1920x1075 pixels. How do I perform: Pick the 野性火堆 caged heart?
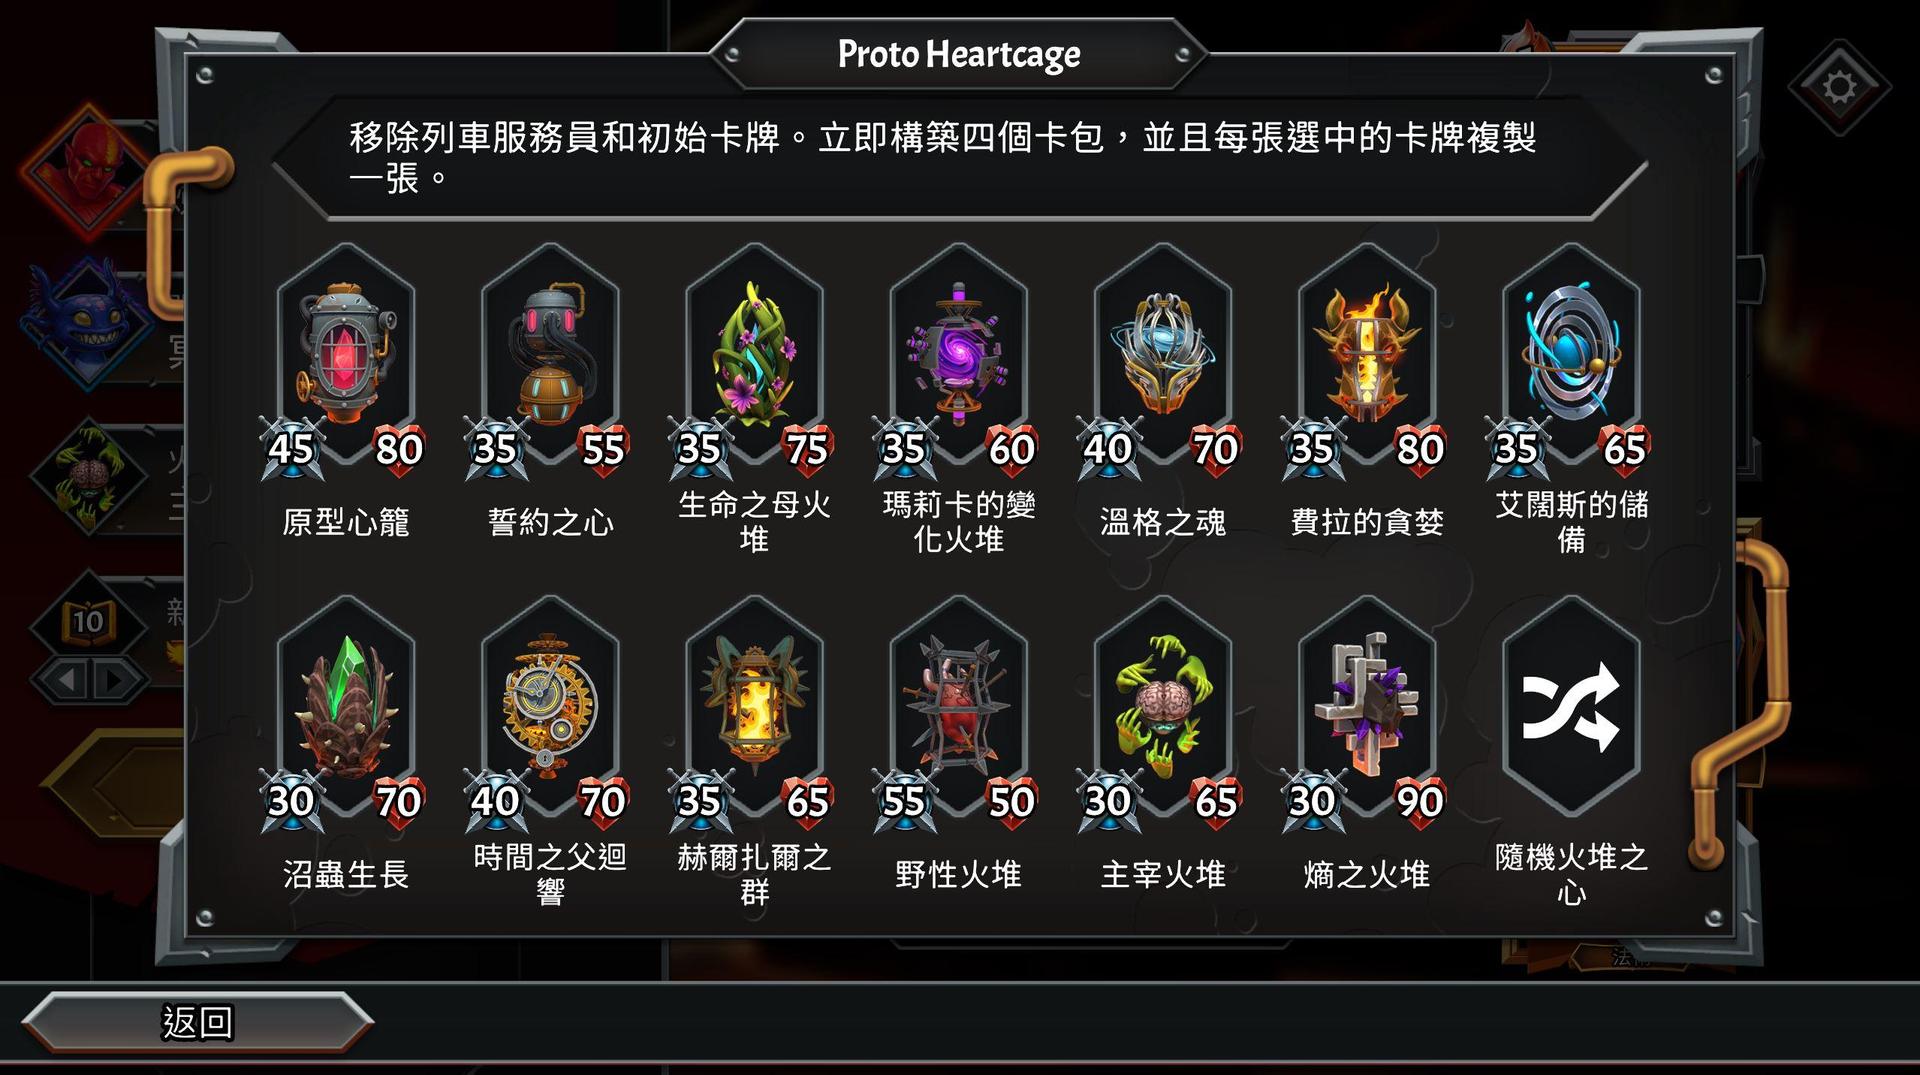(x=958, y=707)
